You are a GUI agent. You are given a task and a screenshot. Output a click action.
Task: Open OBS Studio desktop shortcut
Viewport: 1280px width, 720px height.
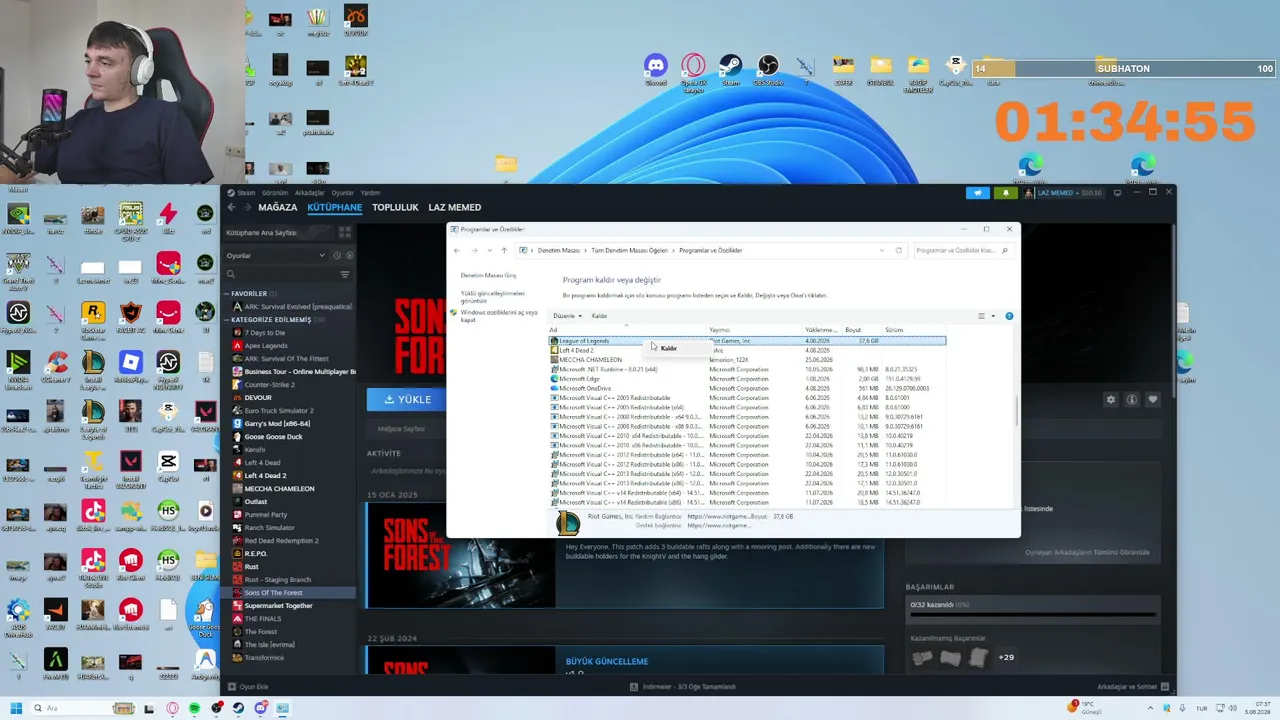click(x=768, y=68)
